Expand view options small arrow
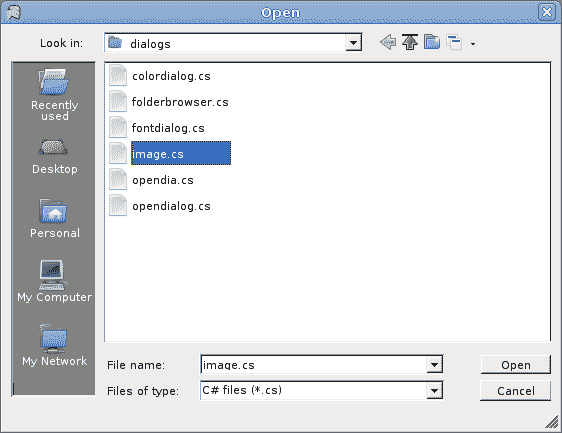Image resolution: width=562 pixels, height=433 pixels. 473,44
